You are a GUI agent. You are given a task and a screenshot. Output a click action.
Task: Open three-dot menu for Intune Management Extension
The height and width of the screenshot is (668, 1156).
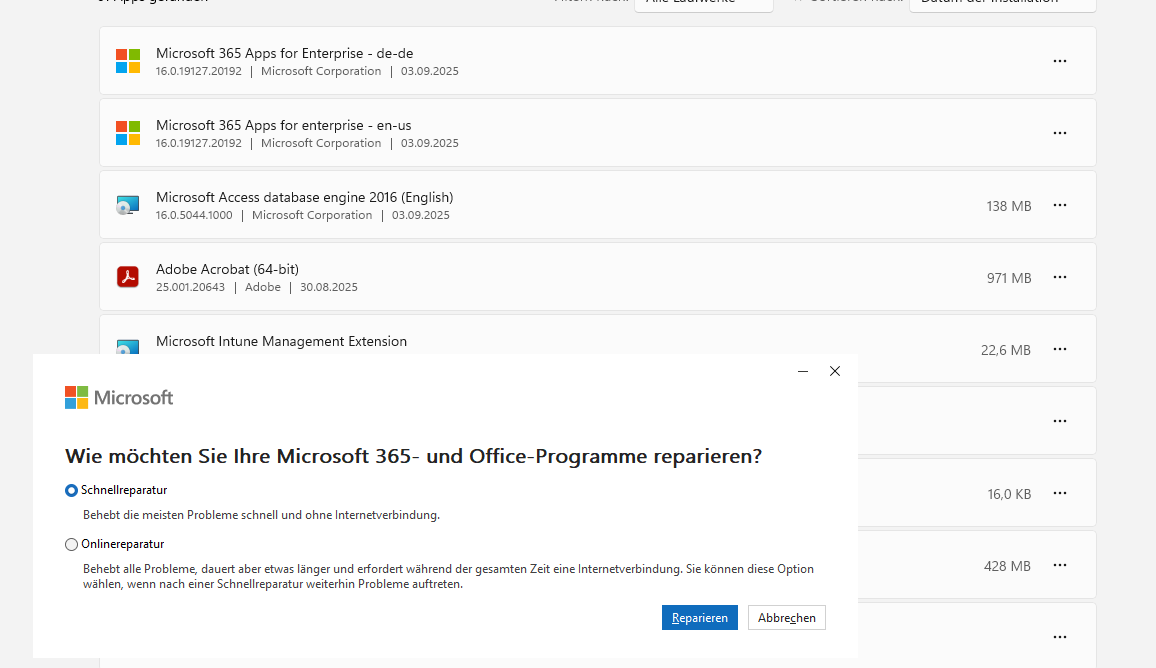tap(1059, 349)
